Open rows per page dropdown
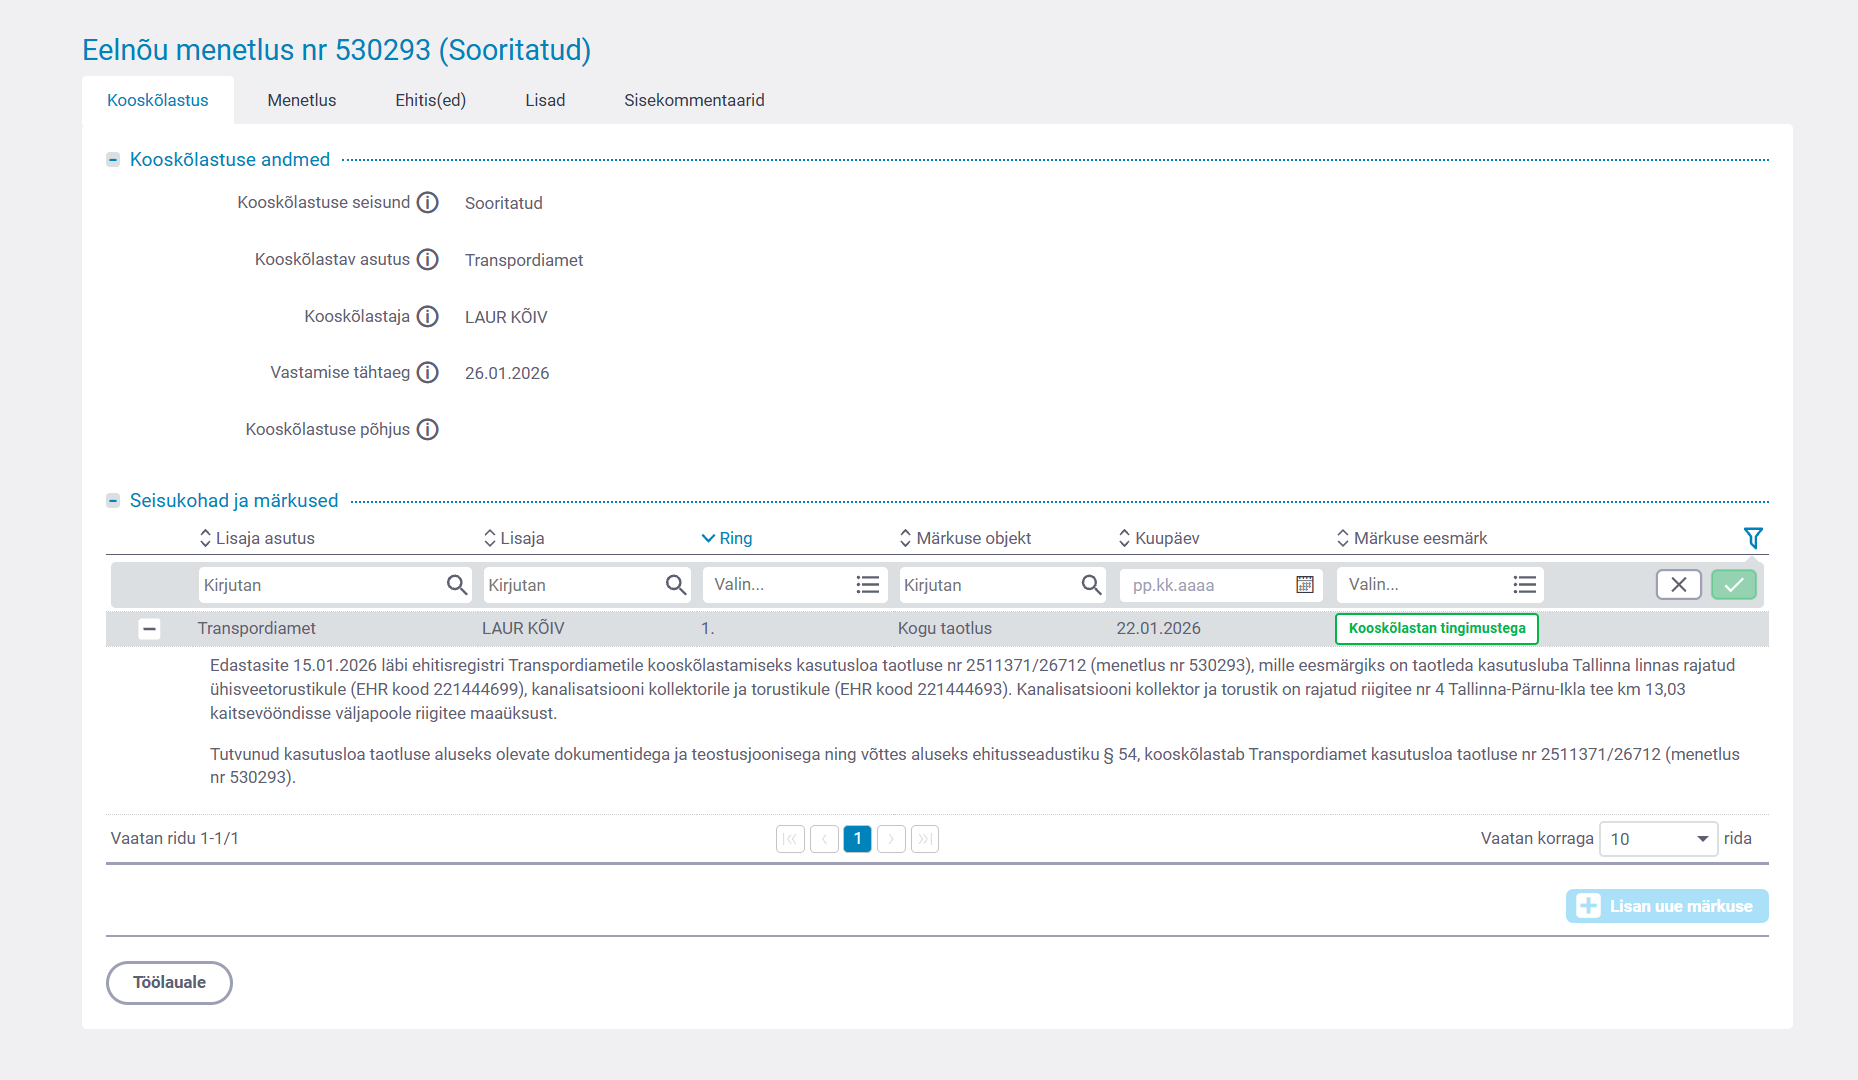Screen dimensions: 1858x1080 tap(1657, 839)
